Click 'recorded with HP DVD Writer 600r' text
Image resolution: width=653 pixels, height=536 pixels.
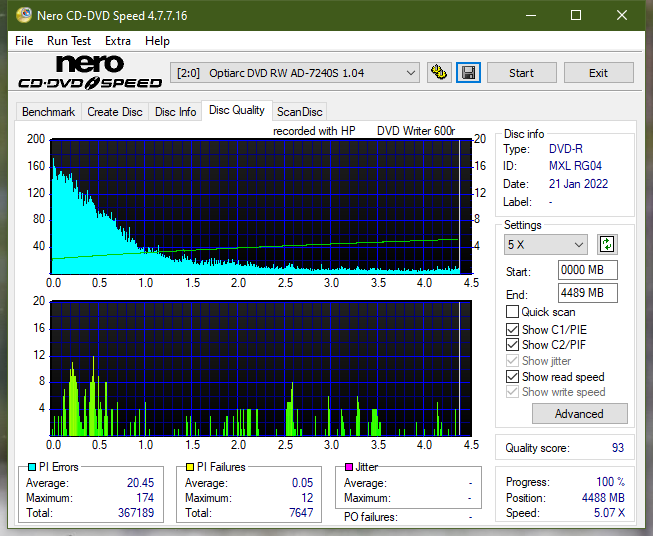click(364, 131)
